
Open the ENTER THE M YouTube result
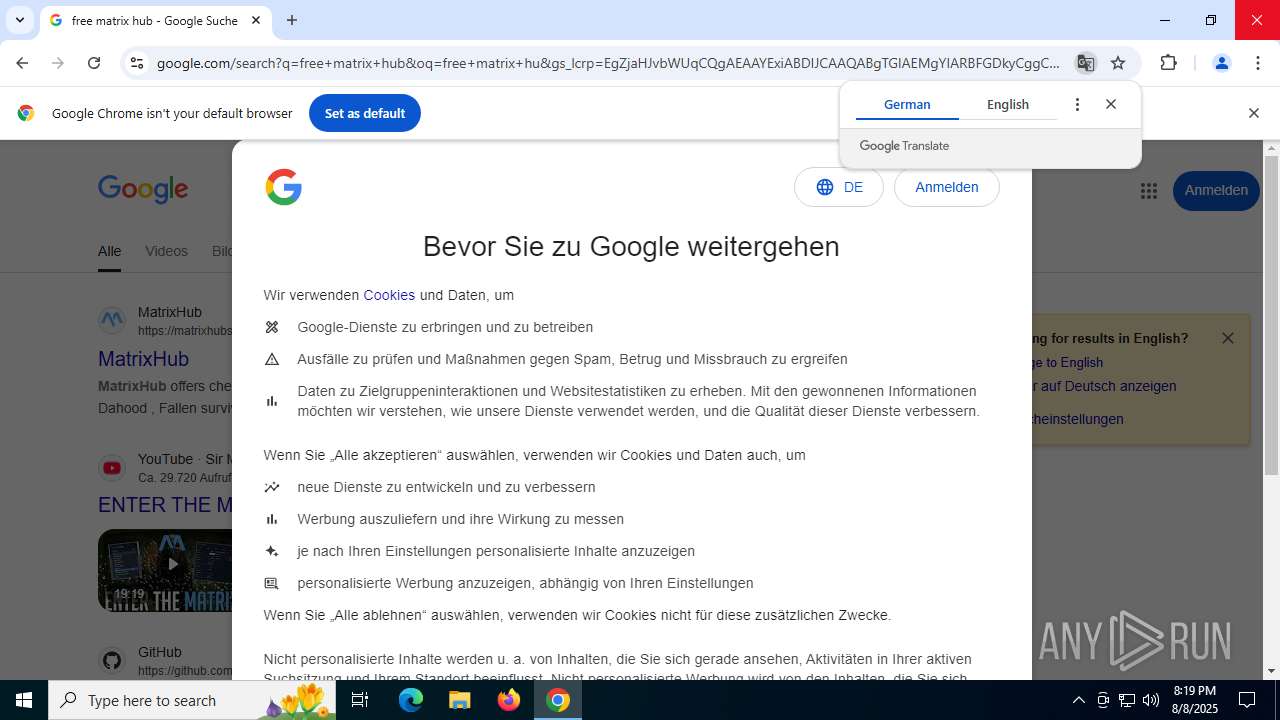point(165,505)
